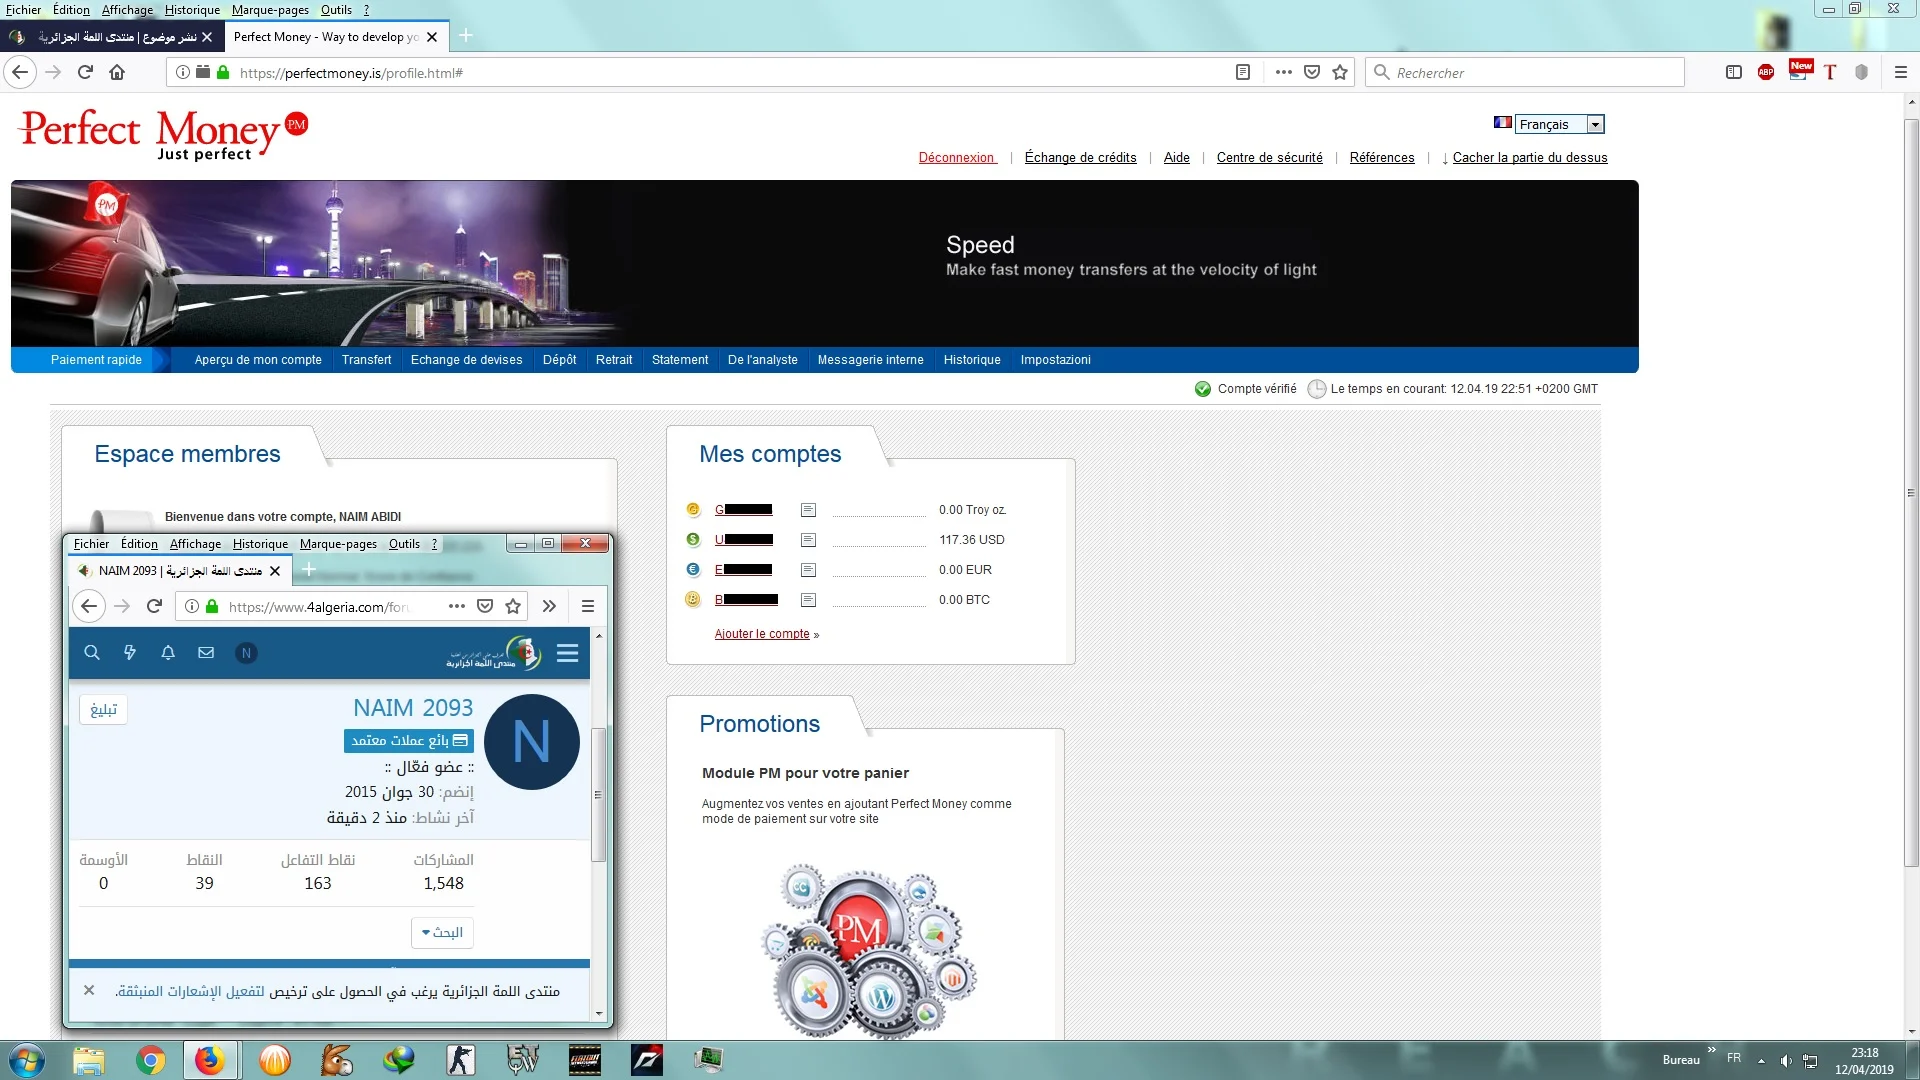The width and height of the screenshot is (1920, 1080).
Task: Expand the البحث dropdown on forum profile
Action: pyautogui.click(x=442, y=932)
